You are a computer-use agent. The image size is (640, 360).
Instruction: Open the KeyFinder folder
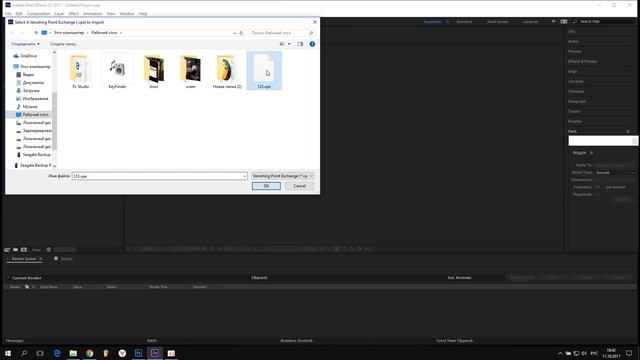(x=117, y=71)
